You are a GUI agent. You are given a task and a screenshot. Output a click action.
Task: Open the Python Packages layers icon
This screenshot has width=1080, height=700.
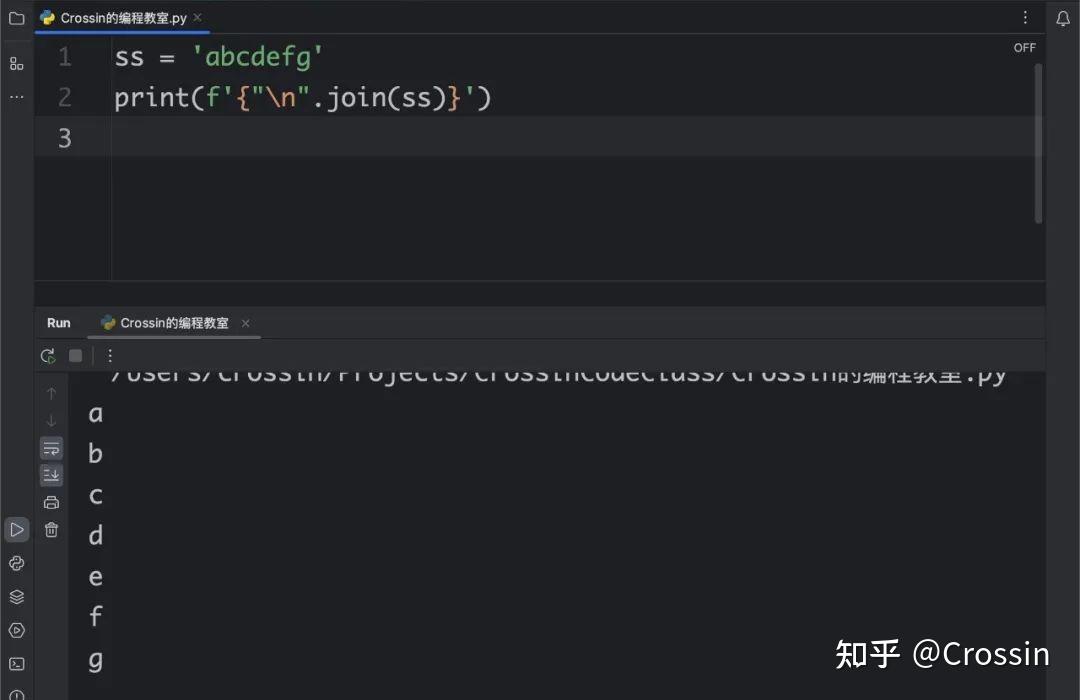click(x=16, y=597)
